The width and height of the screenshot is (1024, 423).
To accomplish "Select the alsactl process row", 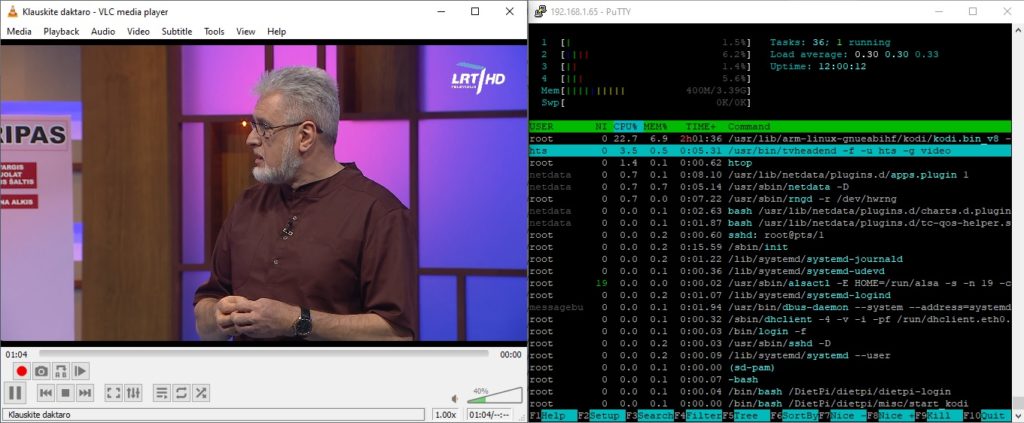I will coord(771,283).
